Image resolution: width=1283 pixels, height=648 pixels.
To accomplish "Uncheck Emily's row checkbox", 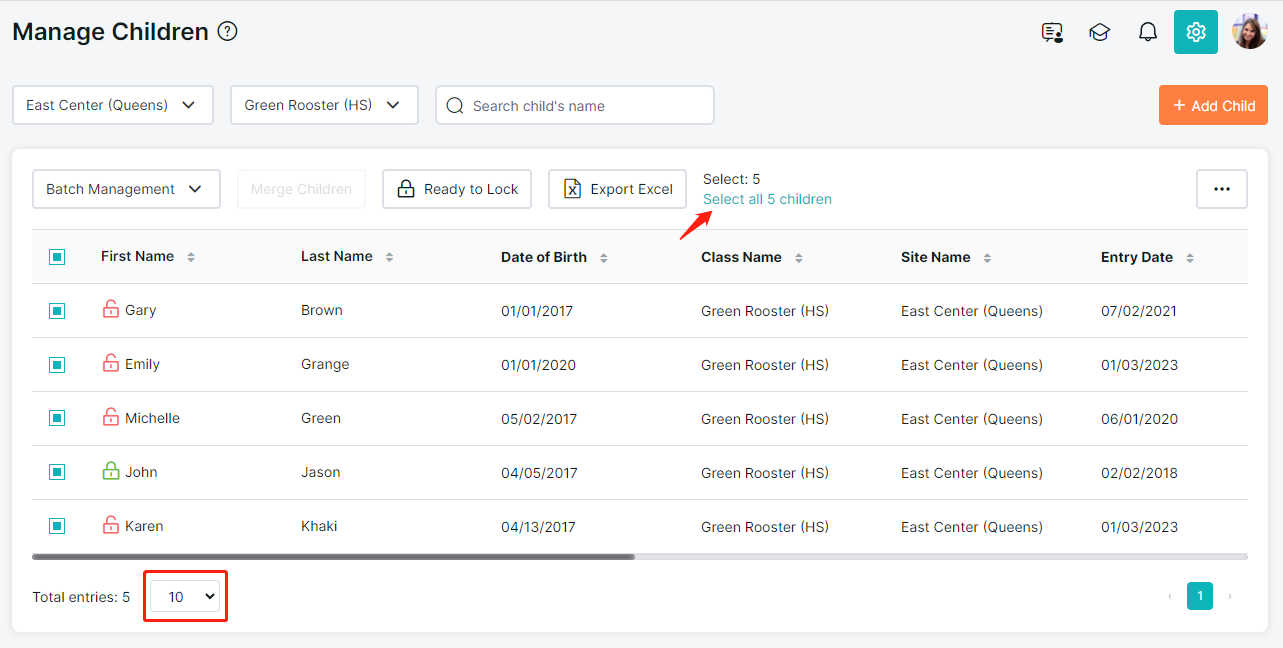I will [x=57, y=365].
